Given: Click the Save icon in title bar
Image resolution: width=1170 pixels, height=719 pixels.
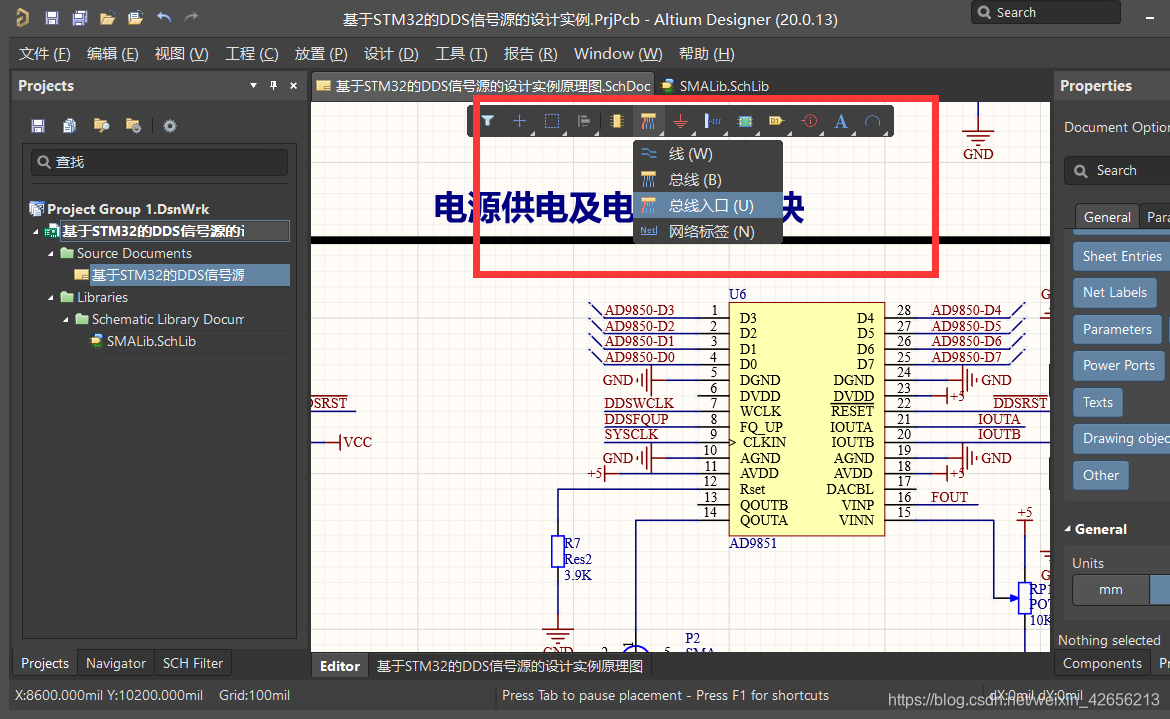Looking at the screenshot, I should click(51, 18).
